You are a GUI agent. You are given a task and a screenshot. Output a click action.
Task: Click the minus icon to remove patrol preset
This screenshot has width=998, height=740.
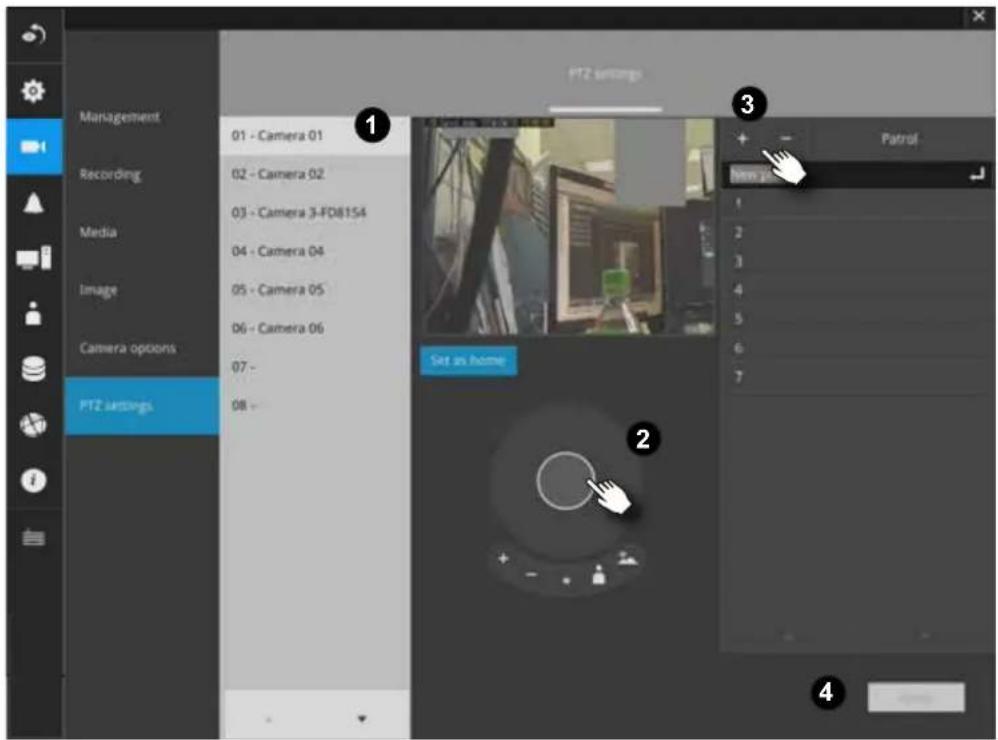pyautogui.click(x=785, y=138)
